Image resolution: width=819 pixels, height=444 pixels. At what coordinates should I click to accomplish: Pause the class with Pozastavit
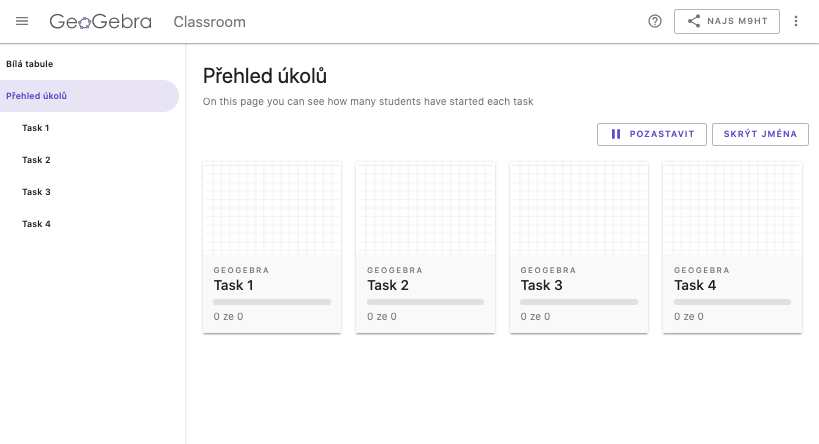(x=651, y=134)
